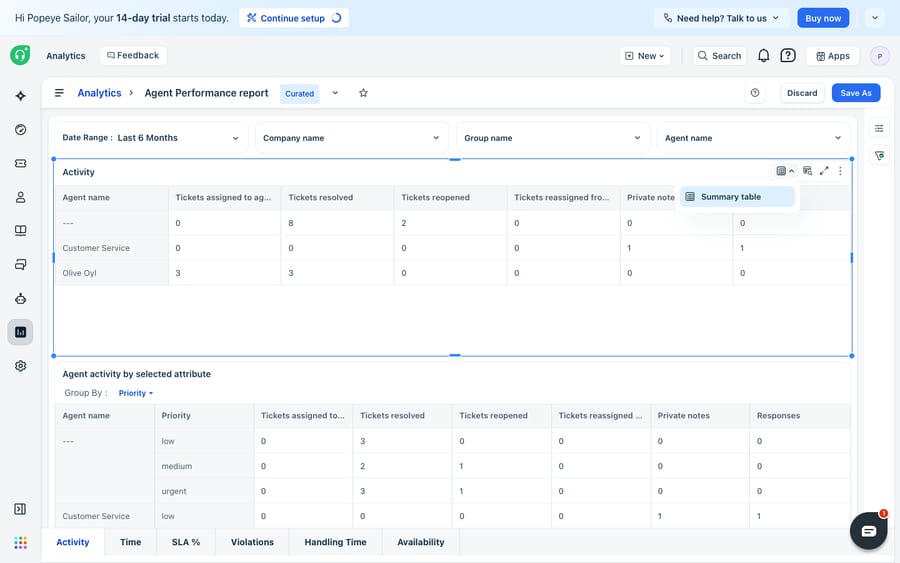Click Tickets resolved column header in Activity table
This screenshot has width=900, height=563.
coord(337,197)
